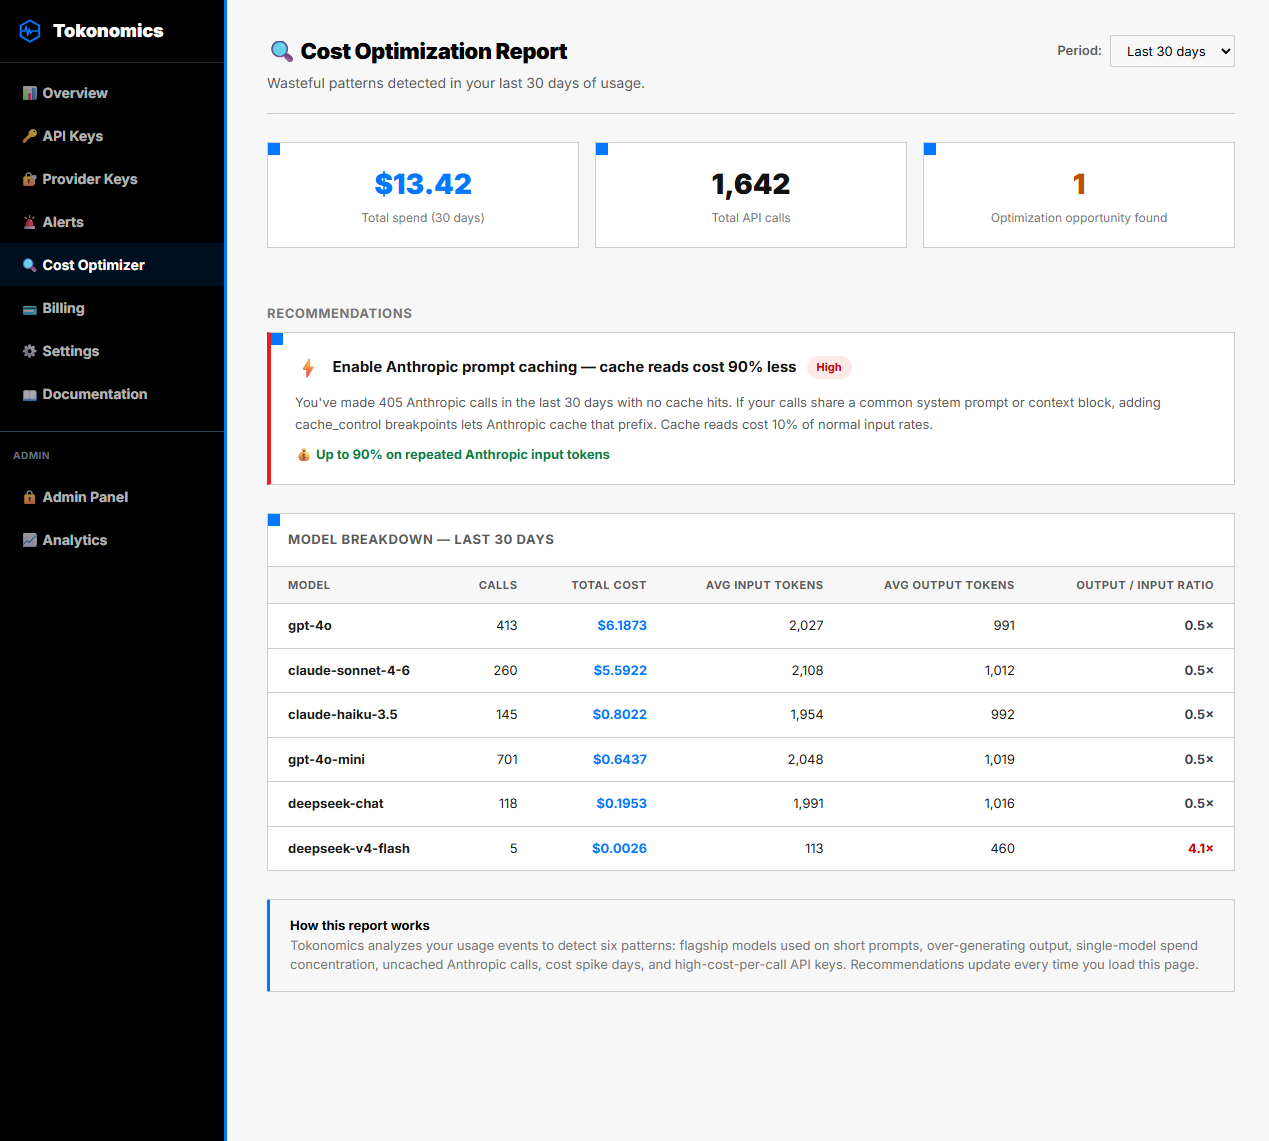This screenshot has width=1269, height=1141.
Task: Click the MODEL column header
Action: (x=309, y=585)
